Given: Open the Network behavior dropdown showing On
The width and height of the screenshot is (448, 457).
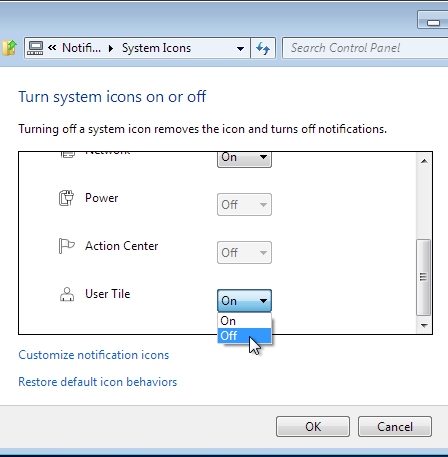Looking at the screenshot, I should (244, 159).
